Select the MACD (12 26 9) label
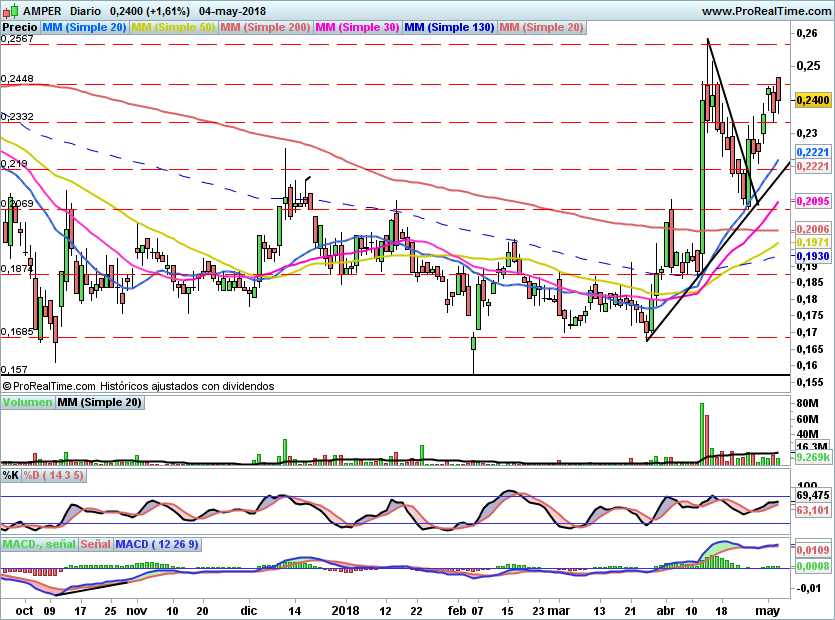This screenshot has width=835, height=620. pos(157,544)
